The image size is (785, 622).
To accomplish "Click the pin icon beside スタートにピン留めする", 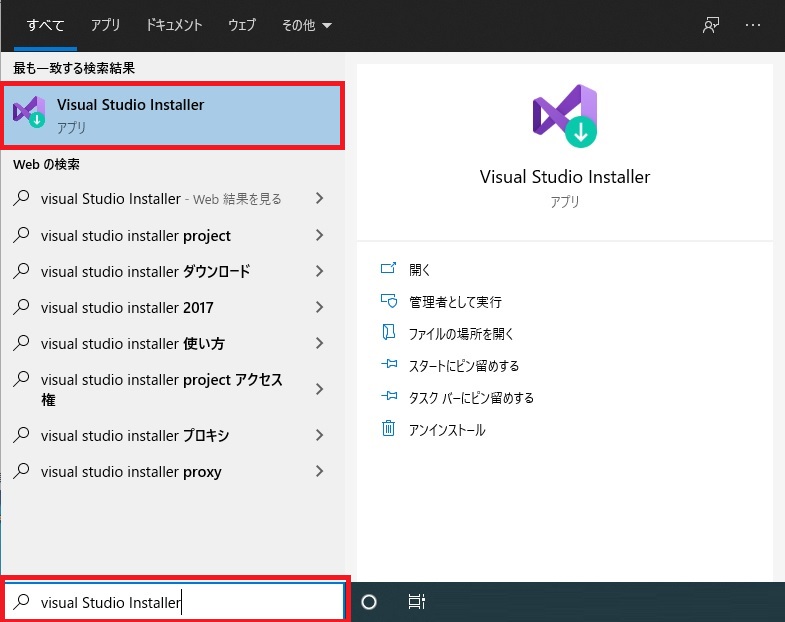I will click(389, 364).
